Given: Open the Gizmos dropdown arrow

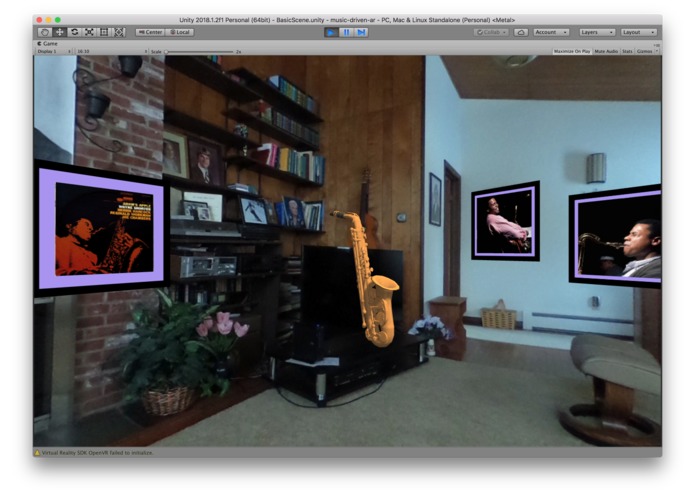Looking at the screenshot, I should tap(657, 51).
